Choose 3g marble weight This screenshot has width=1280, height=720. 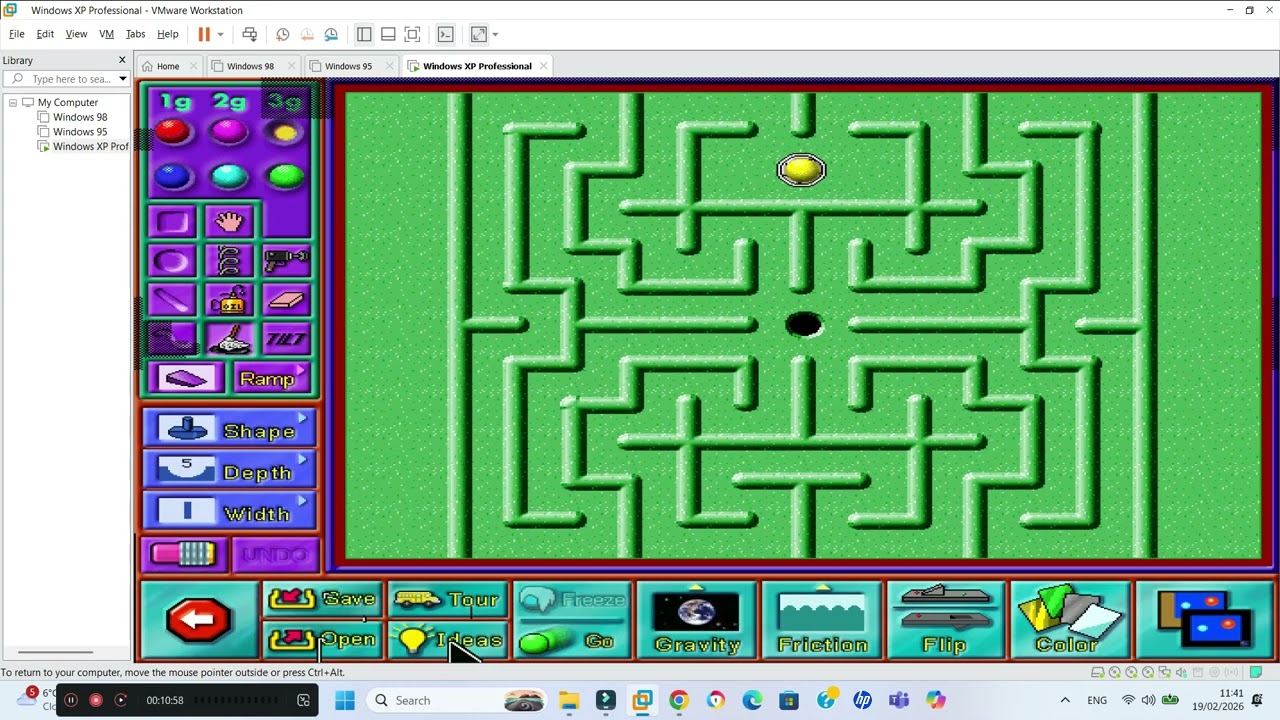point(285,101)
